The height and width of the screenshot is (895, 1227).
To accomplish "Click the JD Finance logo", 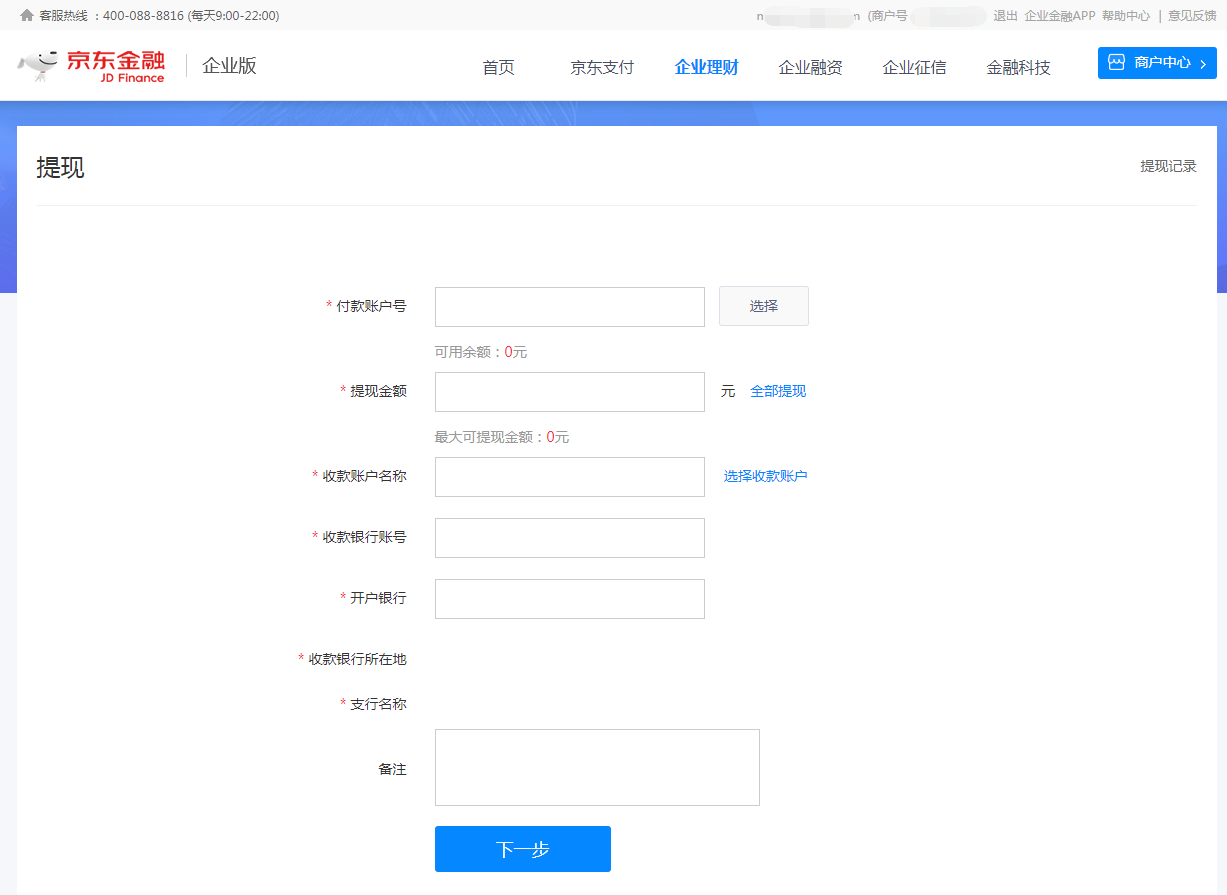I will pos(91,66).
